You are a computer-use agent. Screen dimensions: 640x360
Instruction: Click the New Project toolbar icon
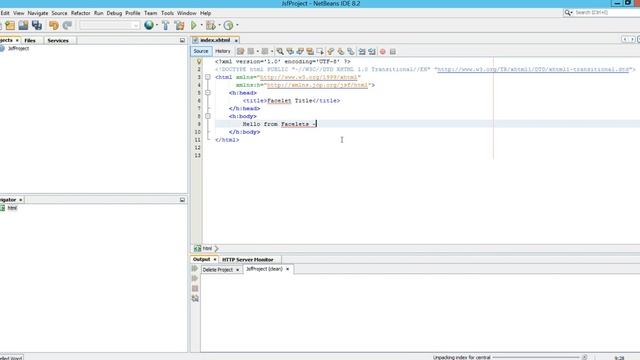[x=10, y=25]
